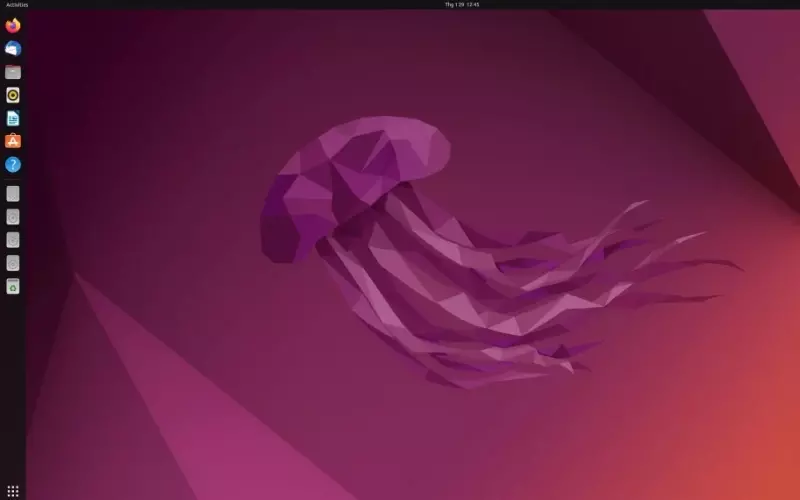The height and width of the screenshot is (500, 800).
Task: Open the disc drive icon just above Trash
Action: (x=13, y=263)
